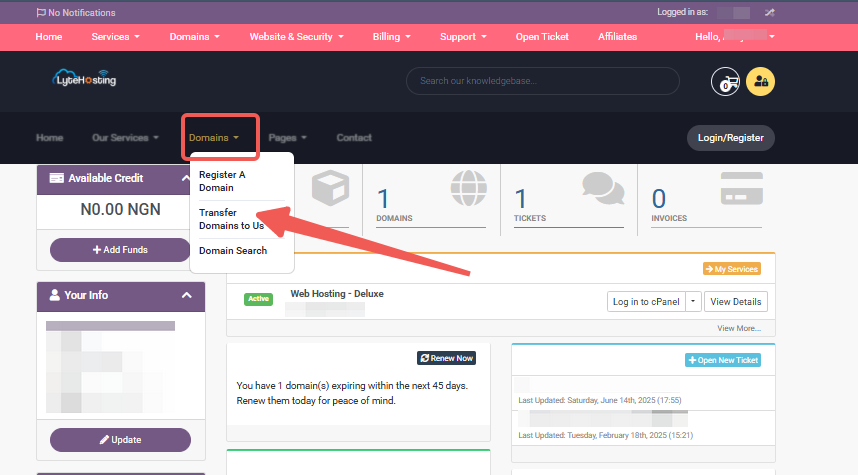858x475 pixels.
Task: Go to Home in the pink bar
Action: coord(49,37)
